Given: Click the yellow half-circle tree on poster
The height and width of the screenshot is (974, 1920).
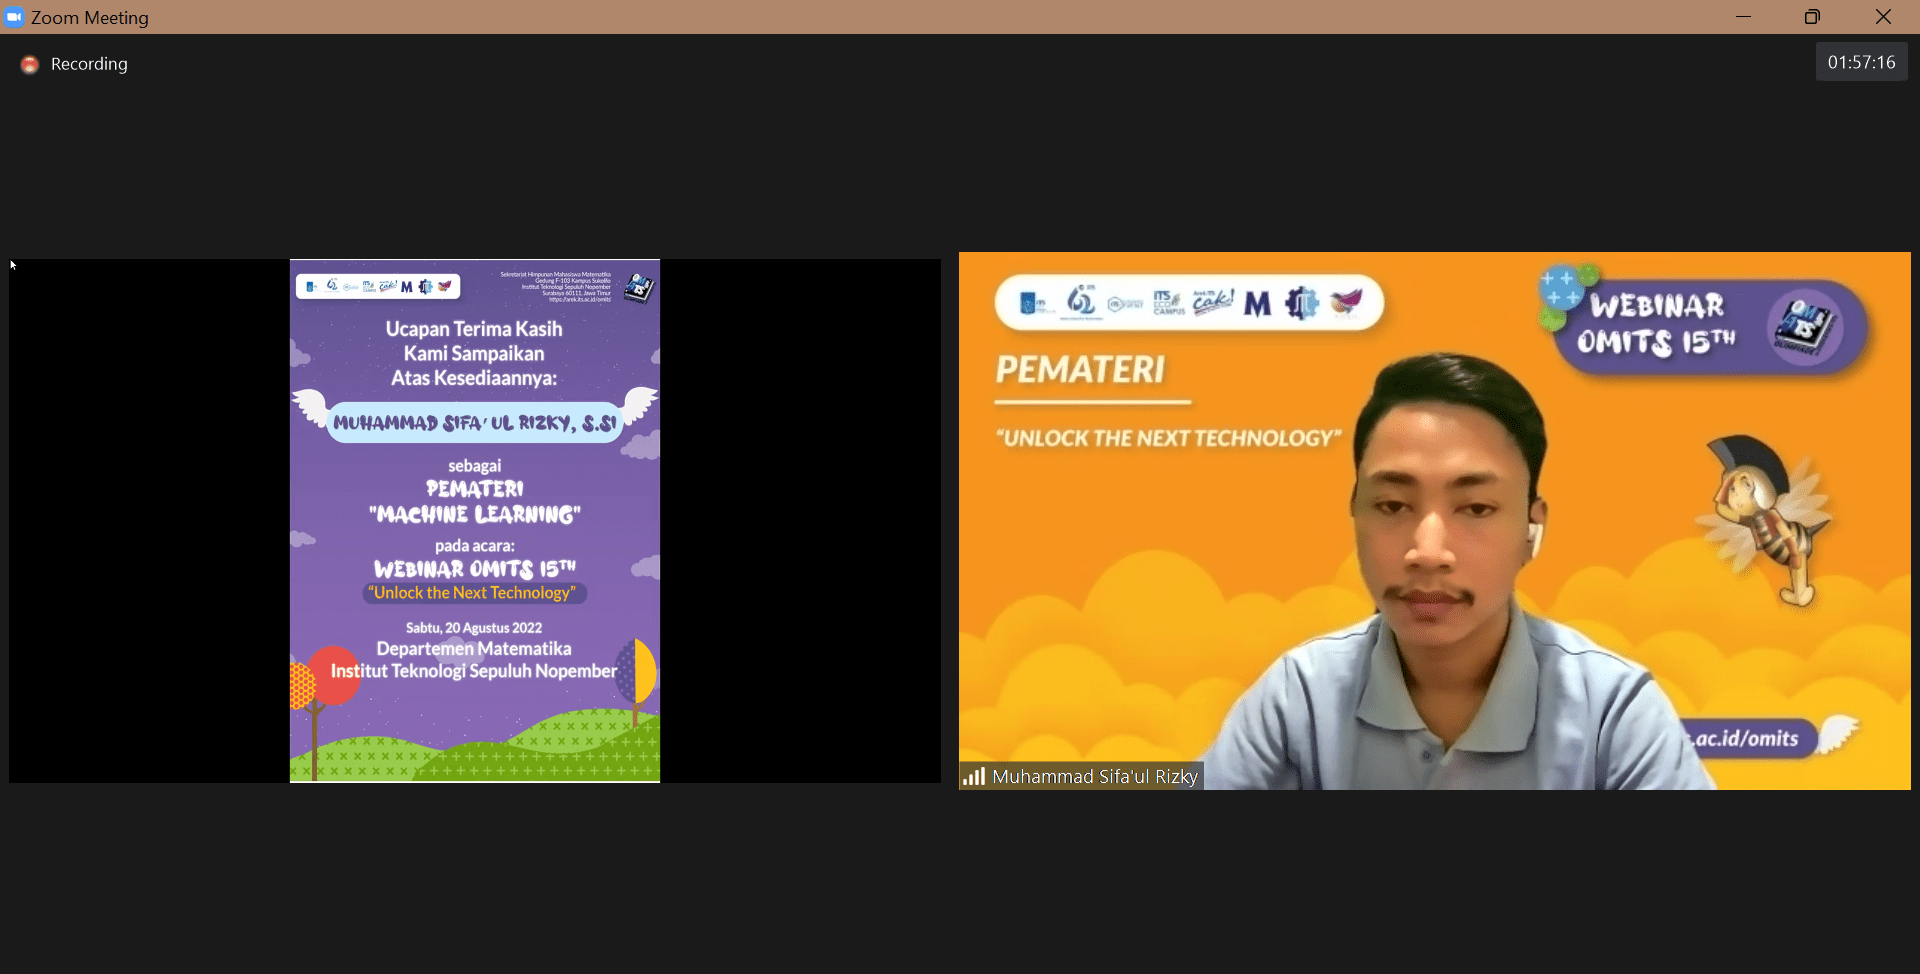Looking at the screenshot, I should pyautogui.click(x=641, y=672).
